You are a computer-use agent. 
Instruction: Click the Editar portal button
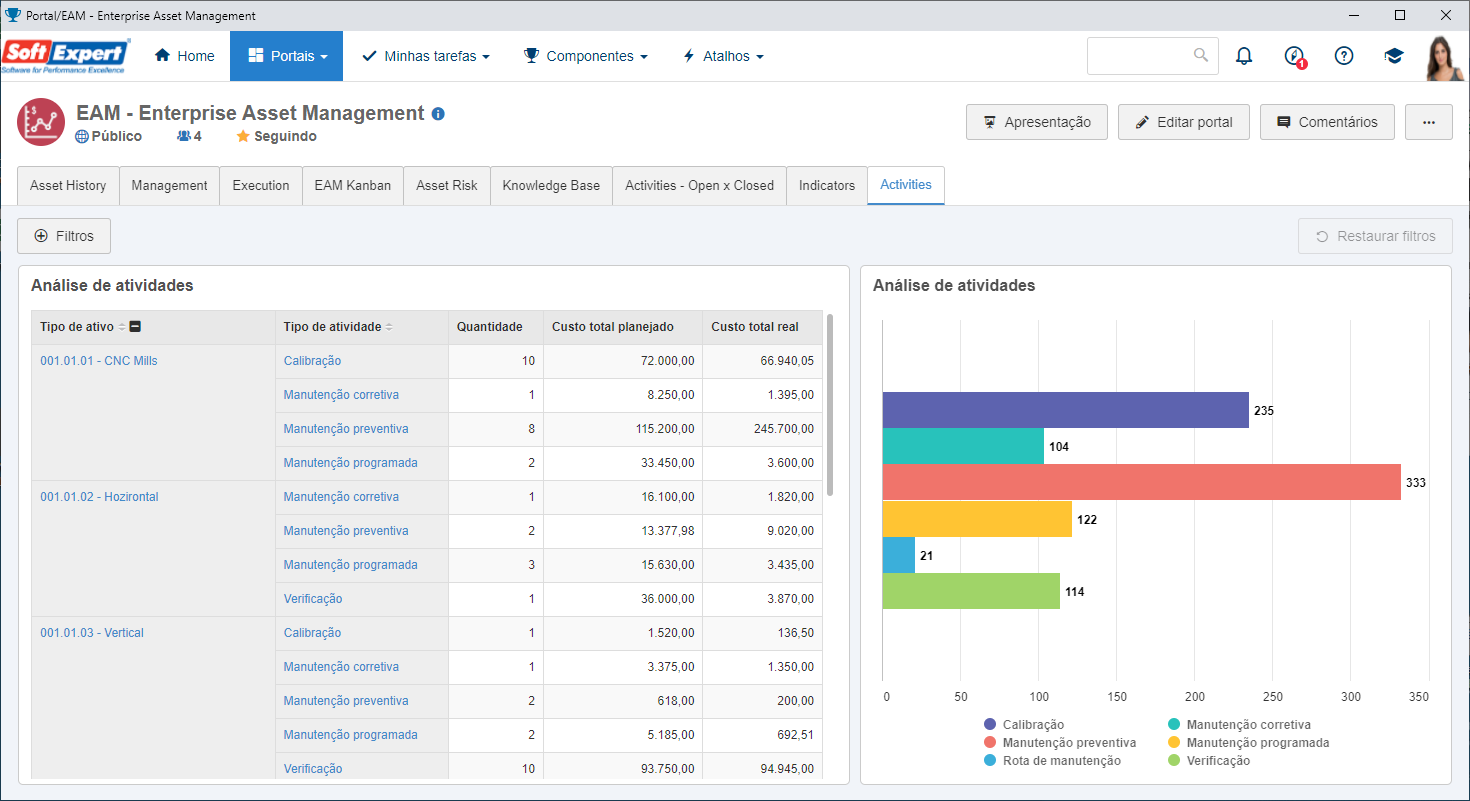1184,122
